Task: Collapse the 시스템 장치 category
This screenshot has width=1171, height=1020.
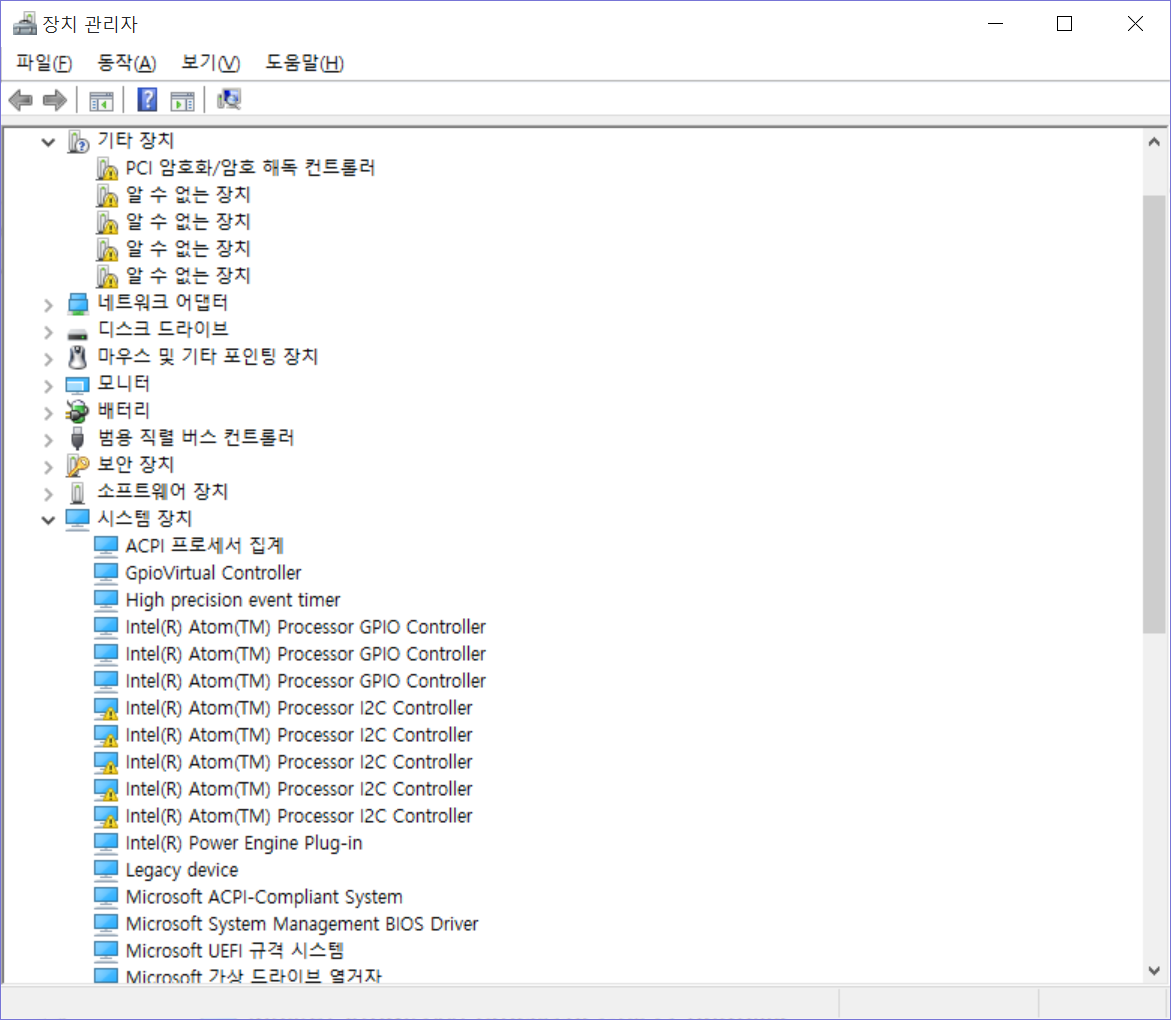Action: click(x=49, y=520)
